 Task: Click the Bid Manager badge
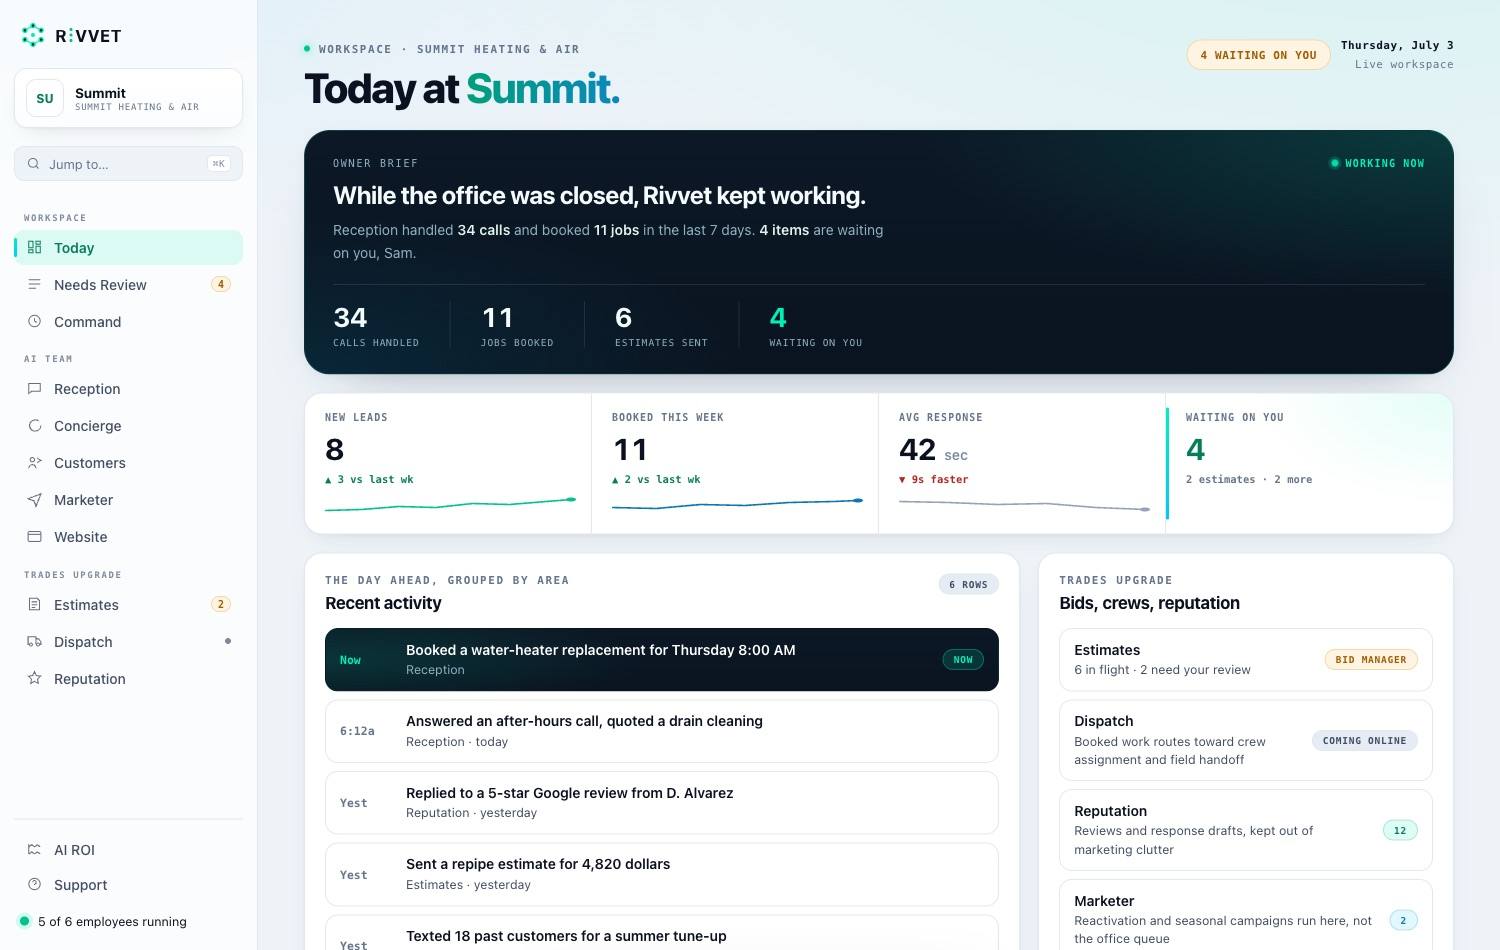(x=1371, y=659)
